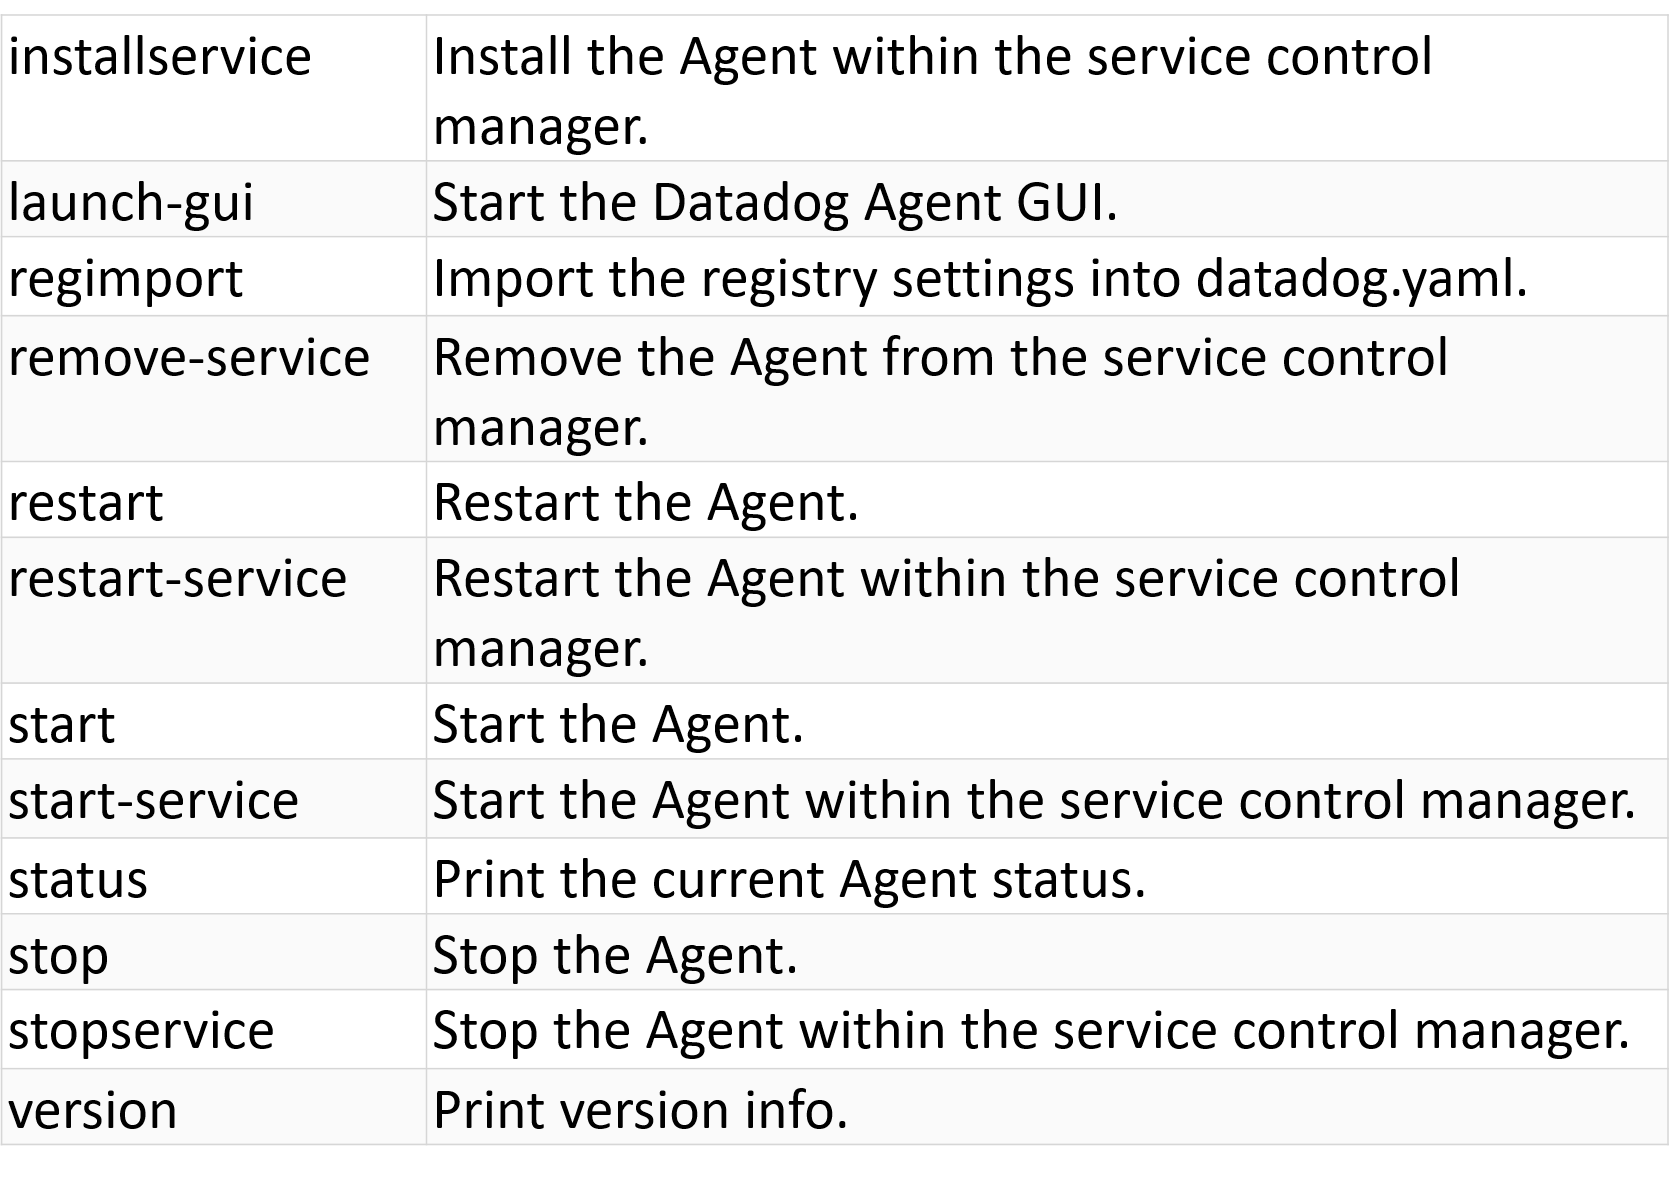Click the regimport command cell
The image size is (1670, 1177).
click(x=126, y=279)
